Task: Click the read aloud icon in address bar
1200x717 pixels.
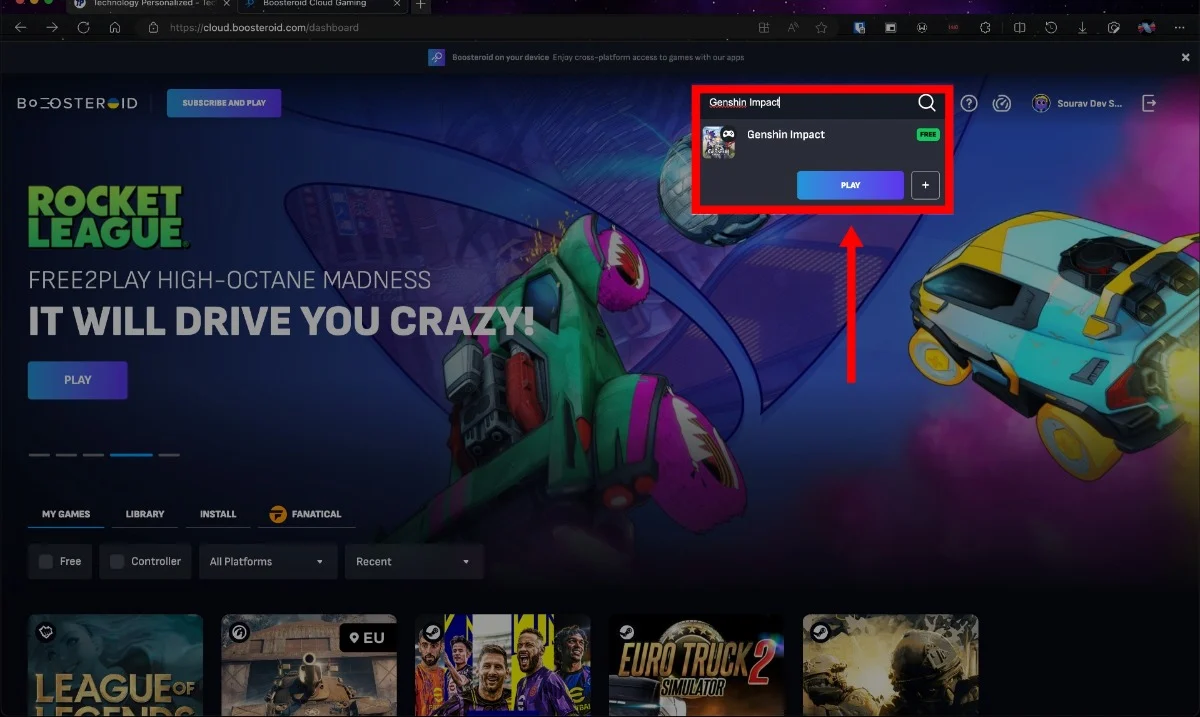Action: (792, 28)
